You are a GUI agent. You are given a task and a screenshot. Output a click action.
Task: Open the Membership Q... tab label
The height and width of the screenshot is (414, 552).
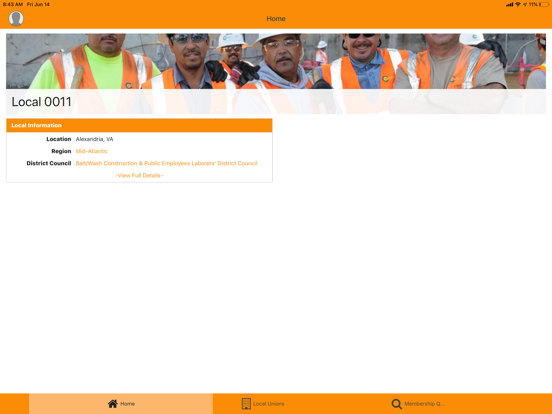tap(424, 404)
